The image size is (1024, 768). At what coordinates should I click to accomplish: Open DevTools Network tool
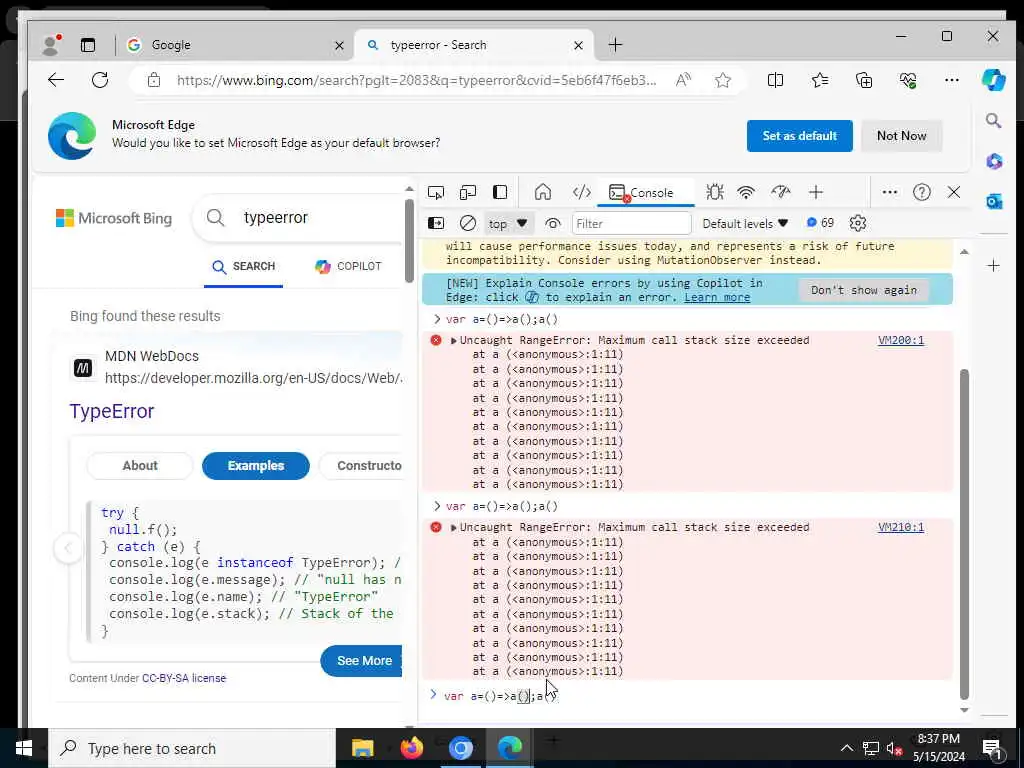click(x=746, y=192)
